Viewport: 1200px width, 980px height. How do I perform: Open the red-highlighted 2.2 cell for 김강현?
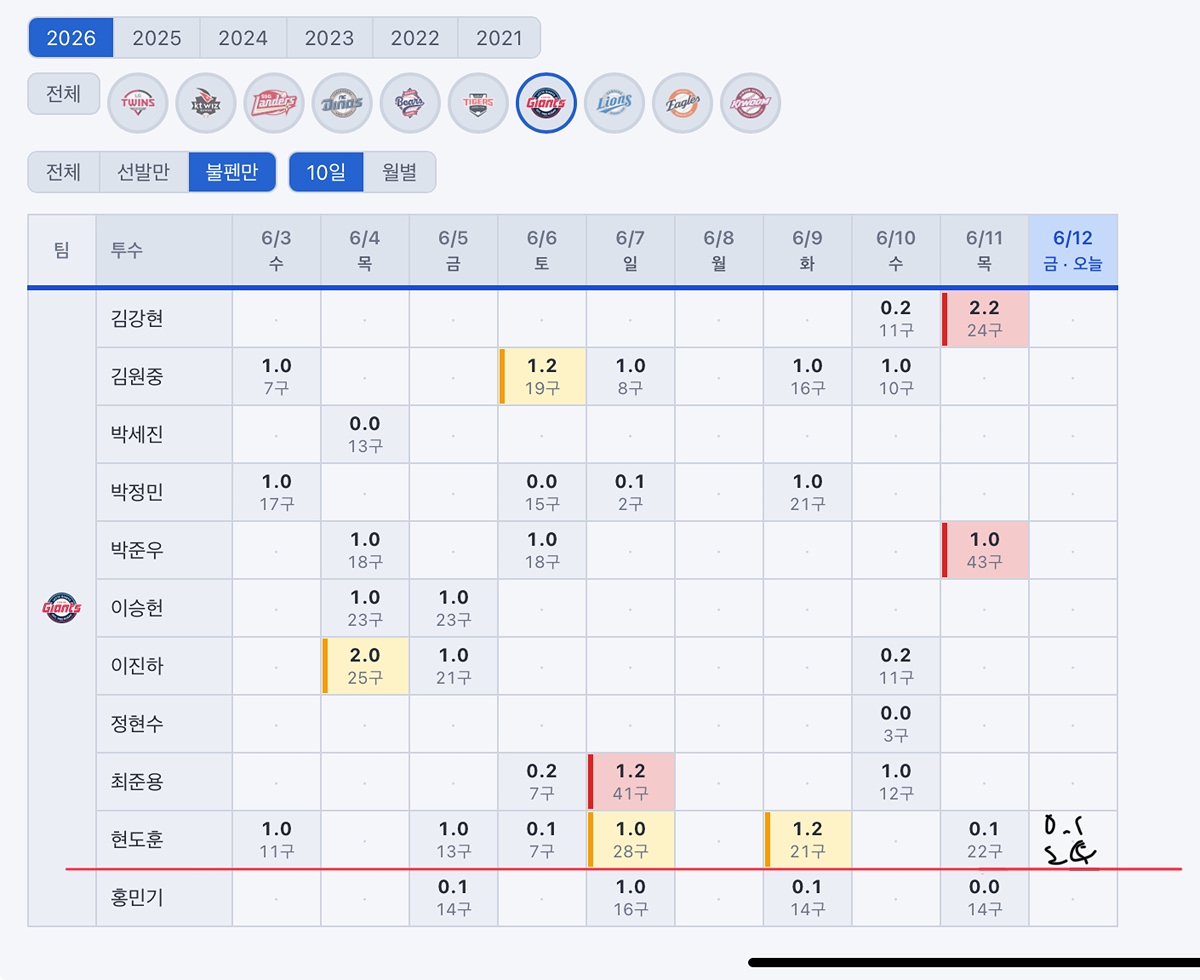985,319
